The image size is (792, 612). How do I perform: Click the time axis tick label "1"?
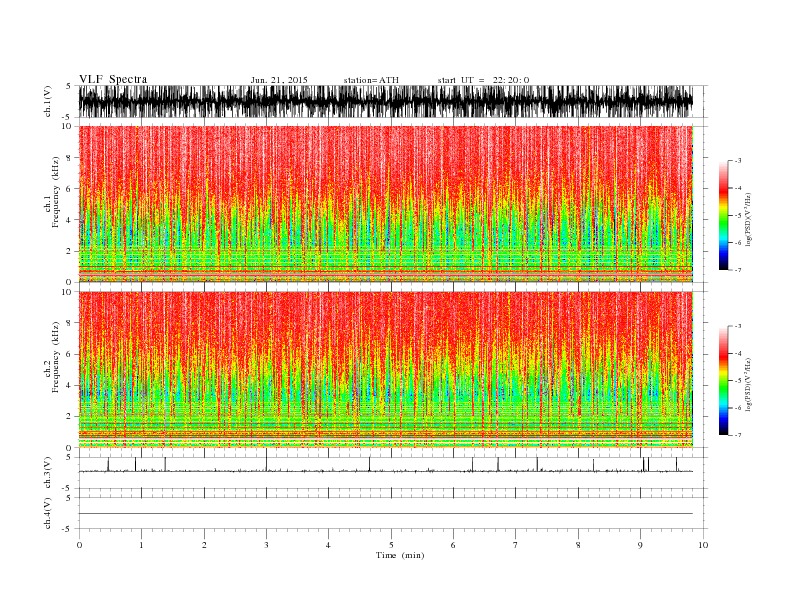[x=141, y=545]
